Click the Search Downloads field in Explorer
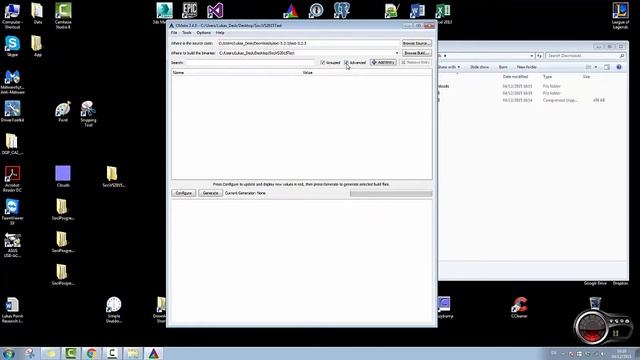The height and width of the screenshot is (360, 640). click(585, 56)
